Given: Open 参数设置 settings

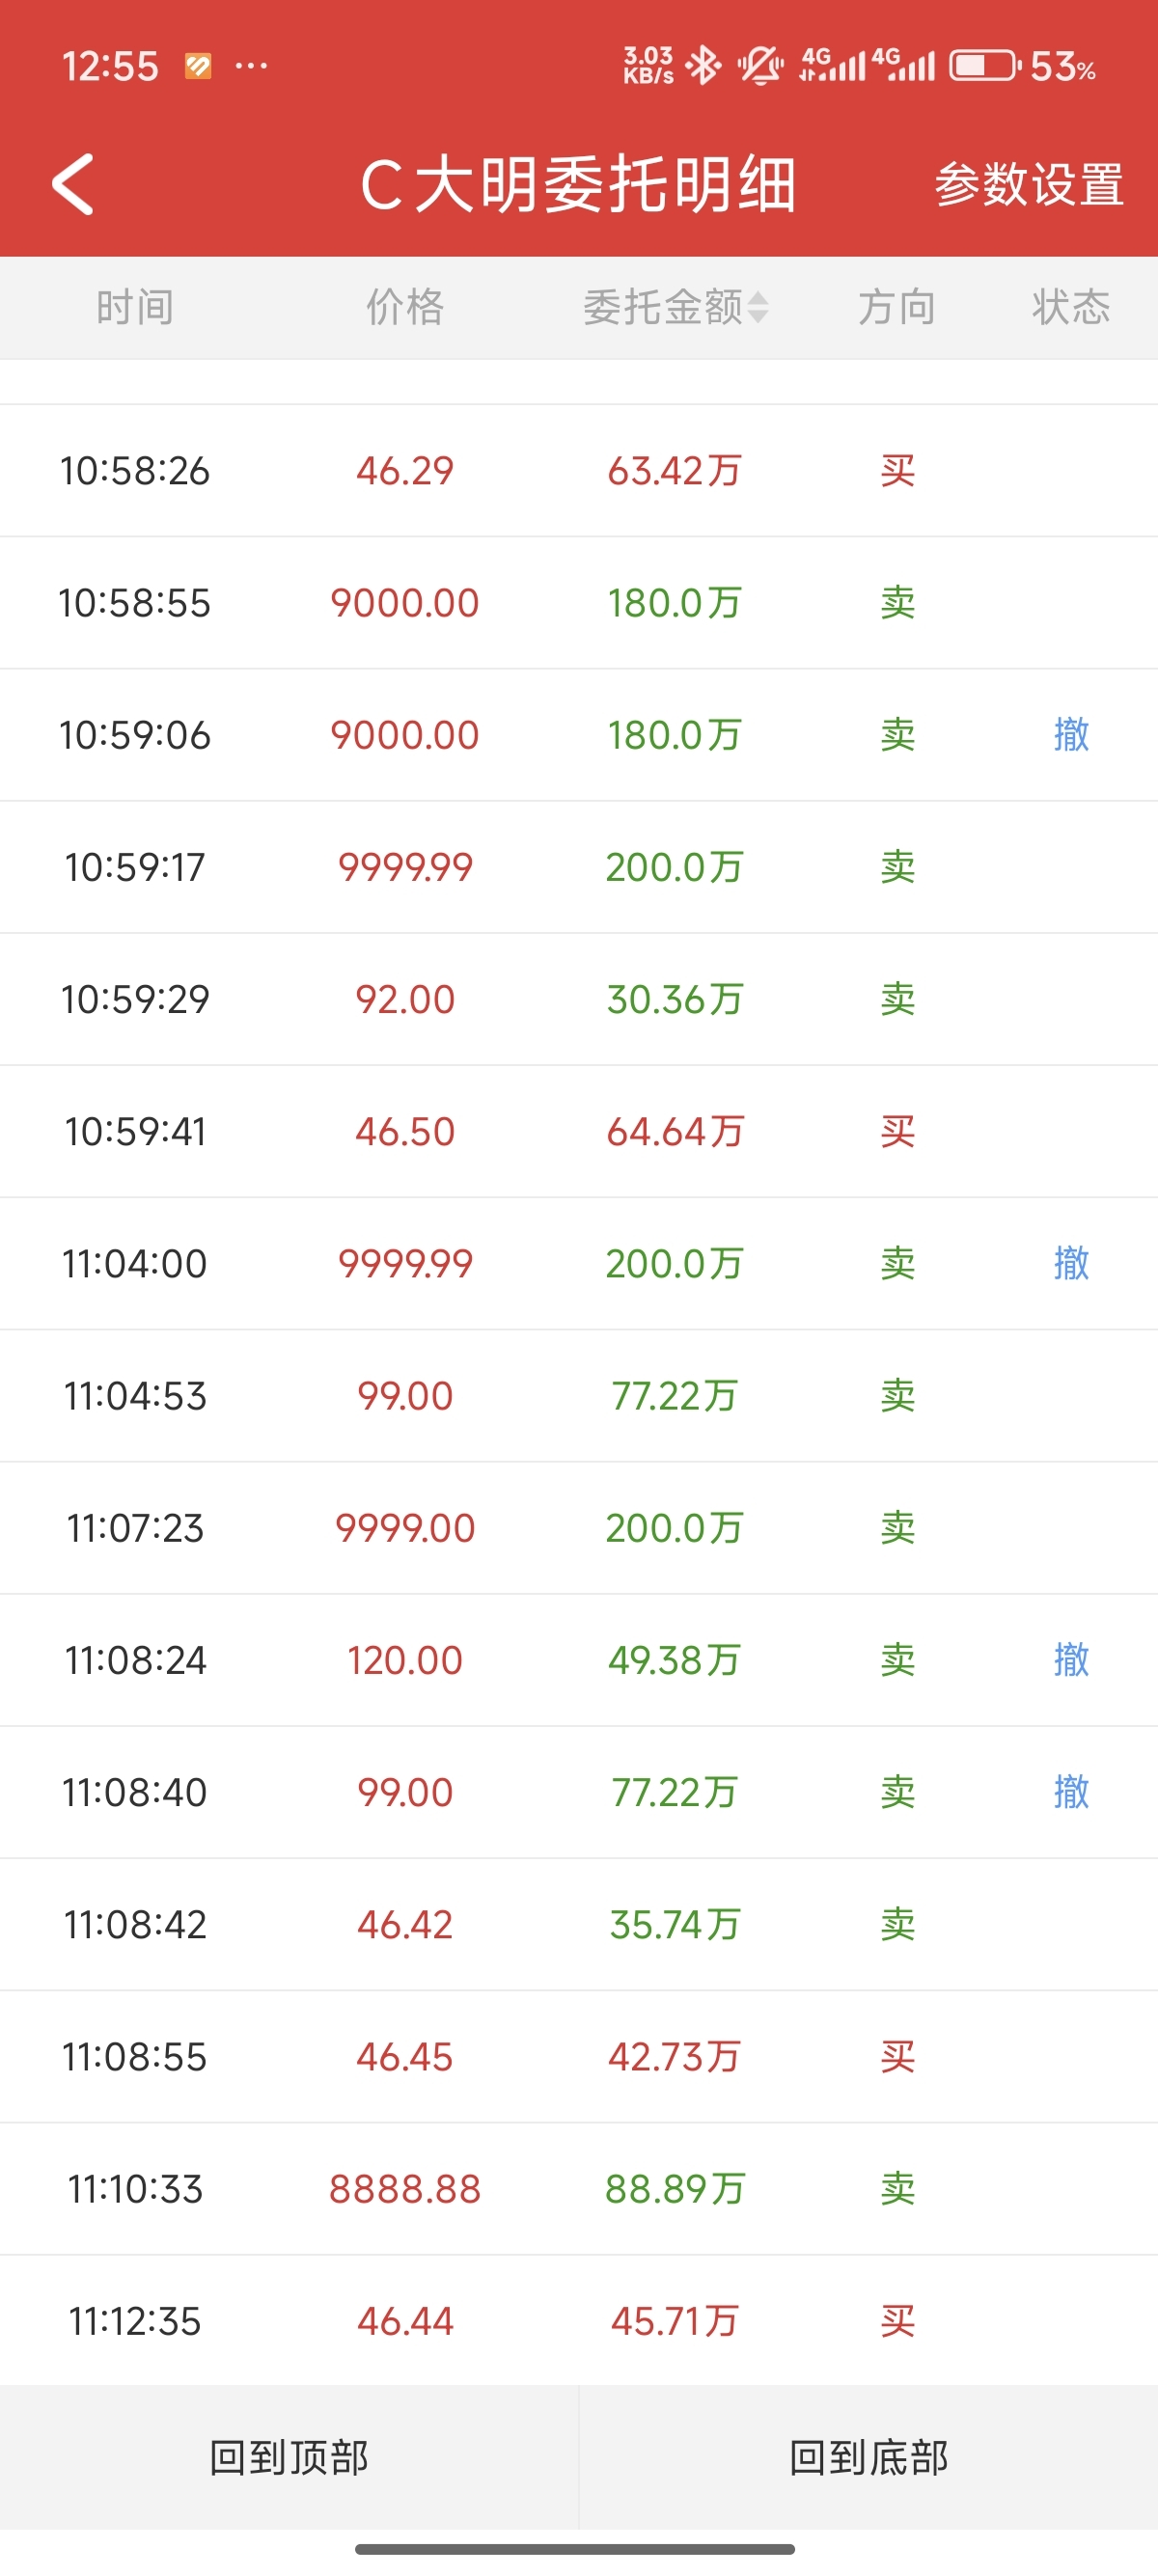Looking at the screenshot, I should [x=1029, y=186].
